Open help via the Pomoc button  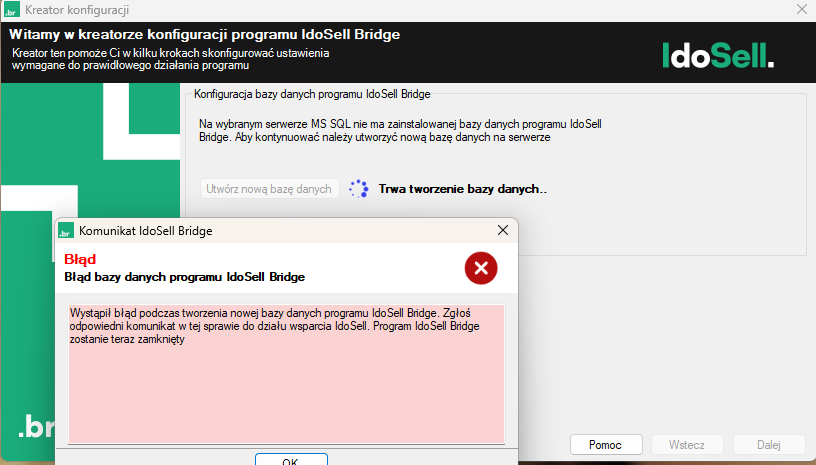pos(606,445)
